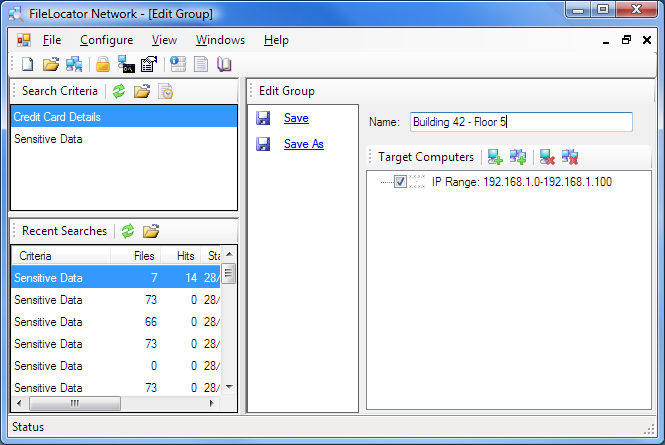
Task: Click the open folder icon beside Search Criteria
Action: click(x=142, y=91)
